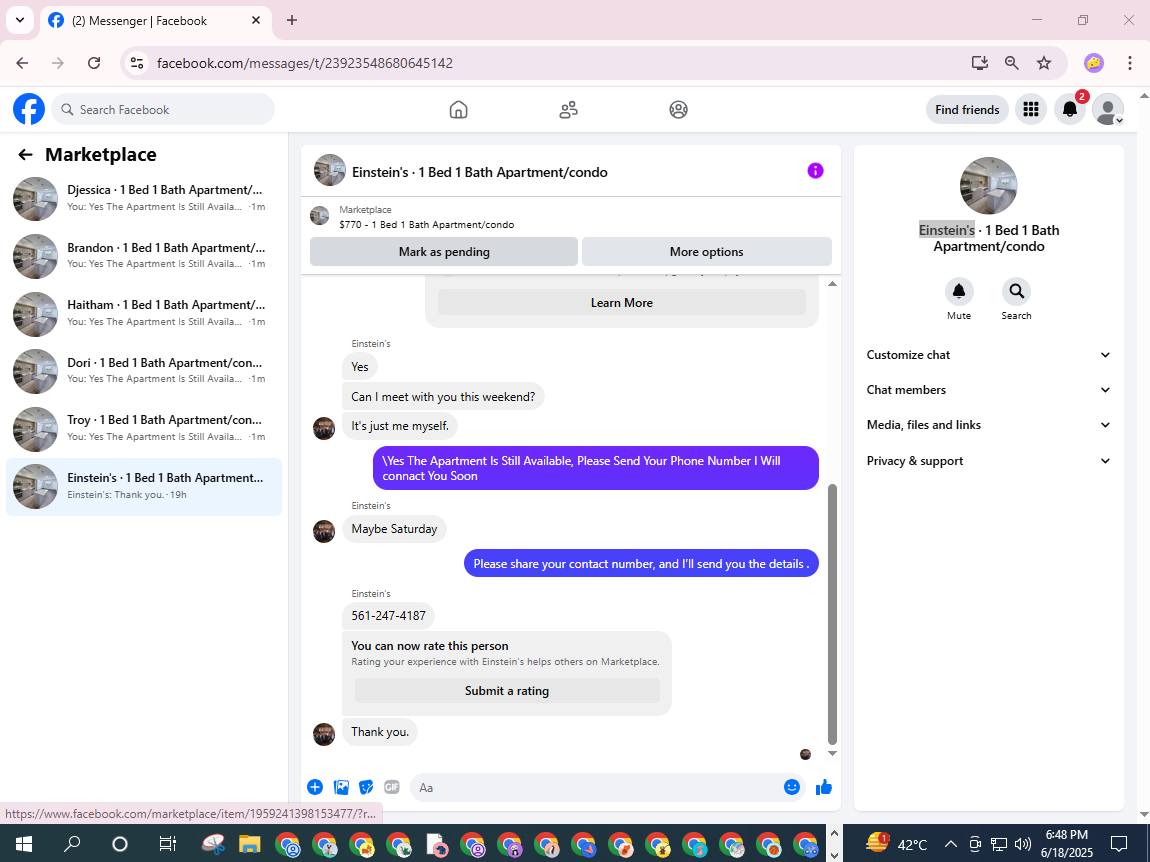Open Windows Start menu
Screen dimensions: 1150x862
pyautogui.click(x=23, y=844)
